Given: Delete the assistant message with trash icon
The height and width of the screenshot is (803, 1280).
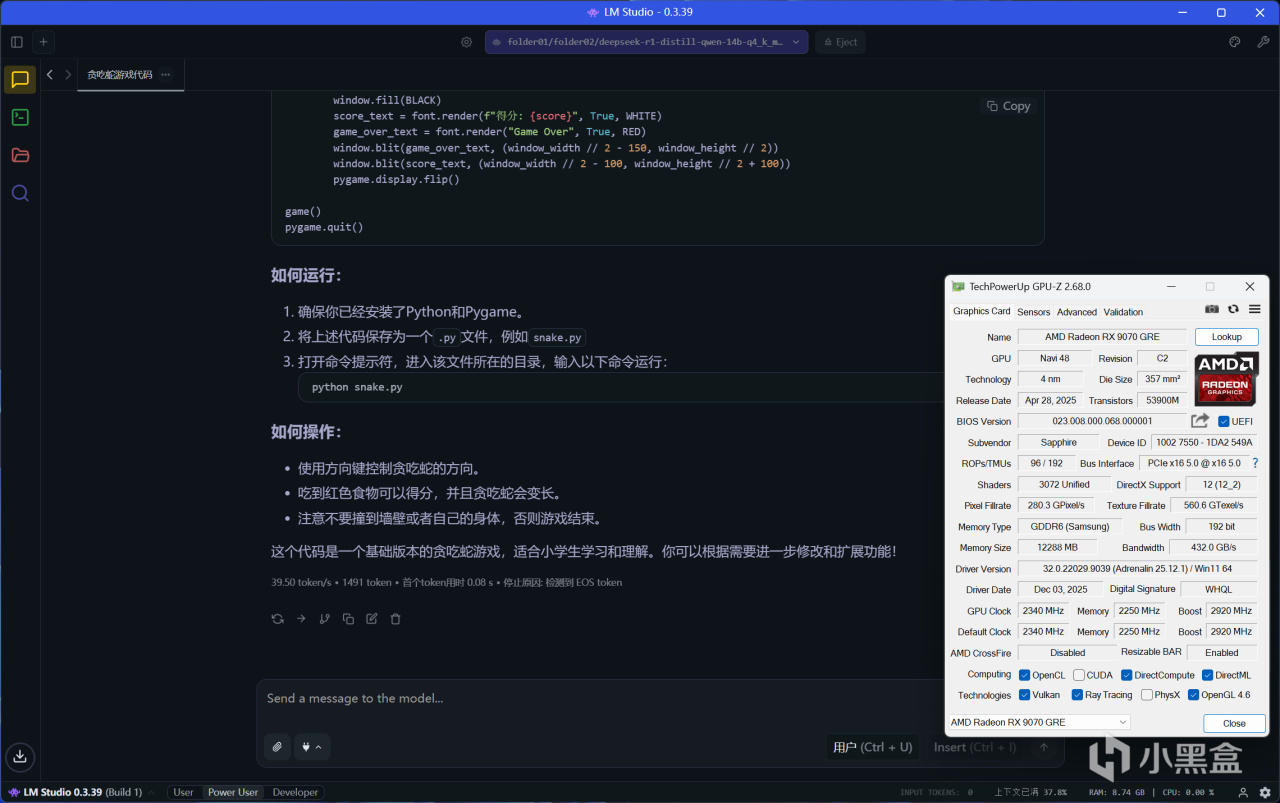Looking at the screenshot, I should point(395,619).
